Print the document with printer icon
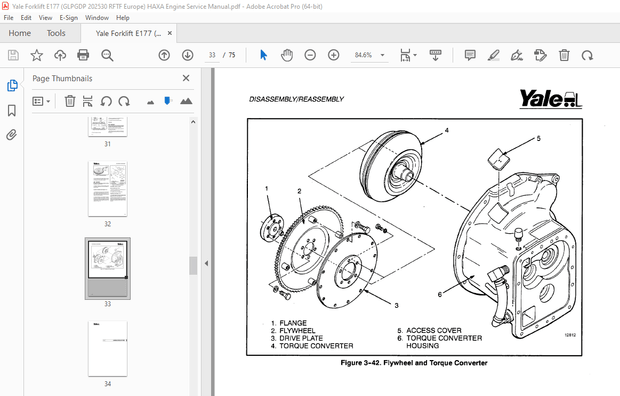 [83, 55]
